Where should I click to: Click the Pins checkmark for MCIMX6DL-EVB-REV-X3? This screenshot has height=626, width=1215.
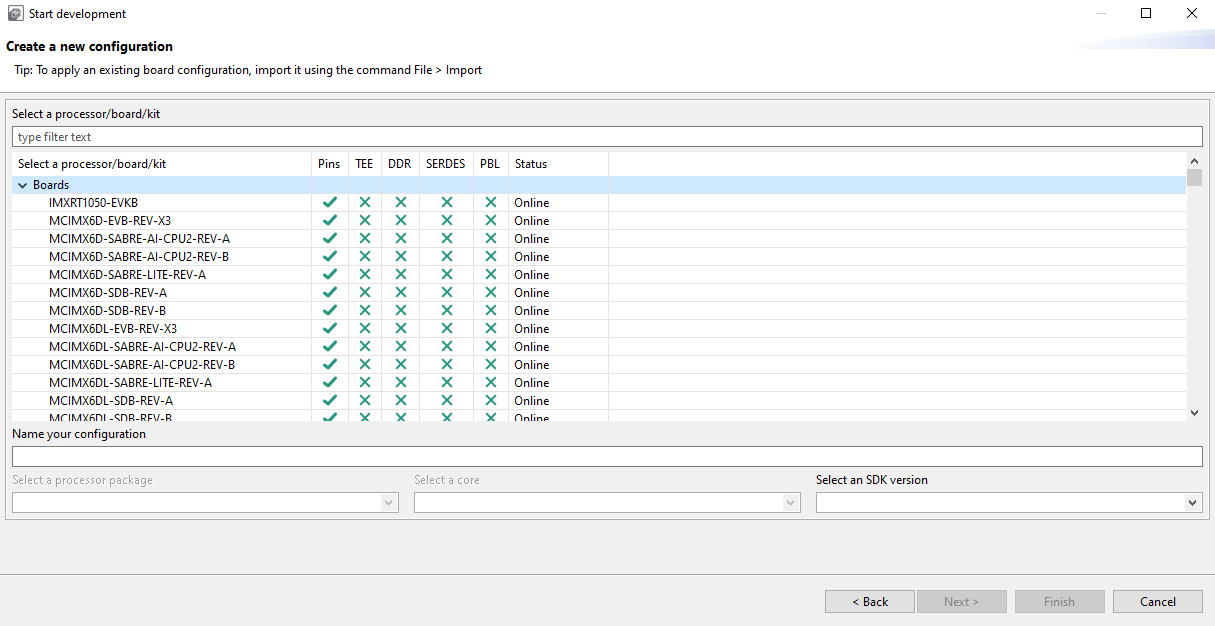tap(330, 328)
